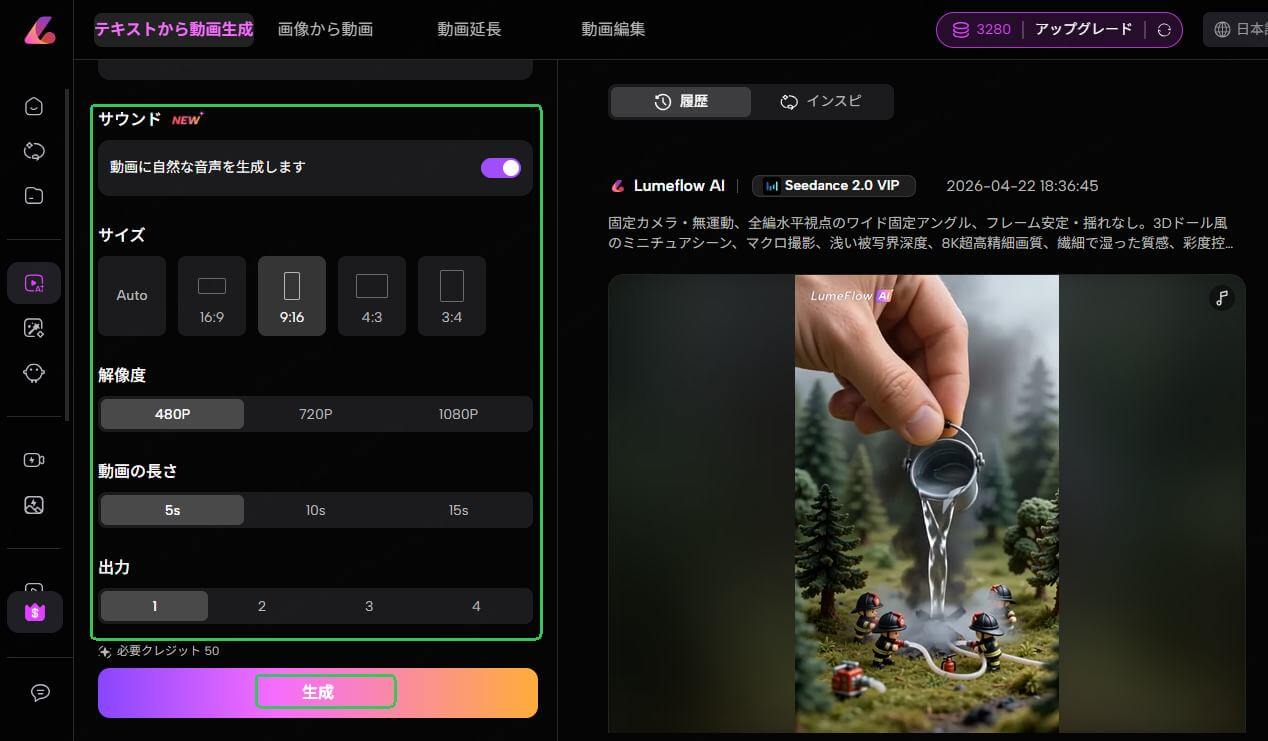The image size is (1268, 741).
Task: Select 4:3 aspect ratio
Action: pyautogui.click(x=372, y=296)
